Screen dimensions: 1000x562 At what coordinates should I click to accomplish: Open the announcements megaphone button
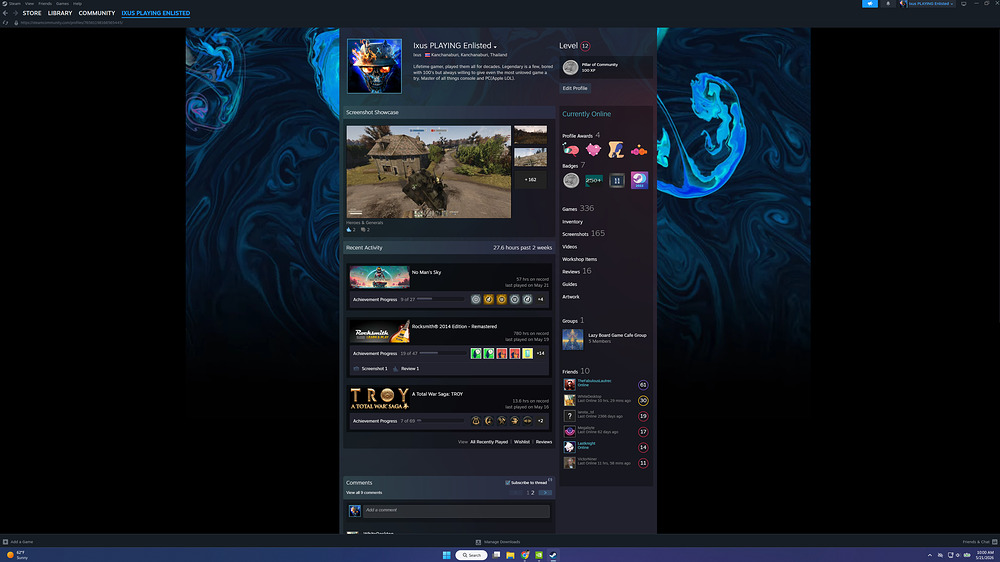click(869, 4)
